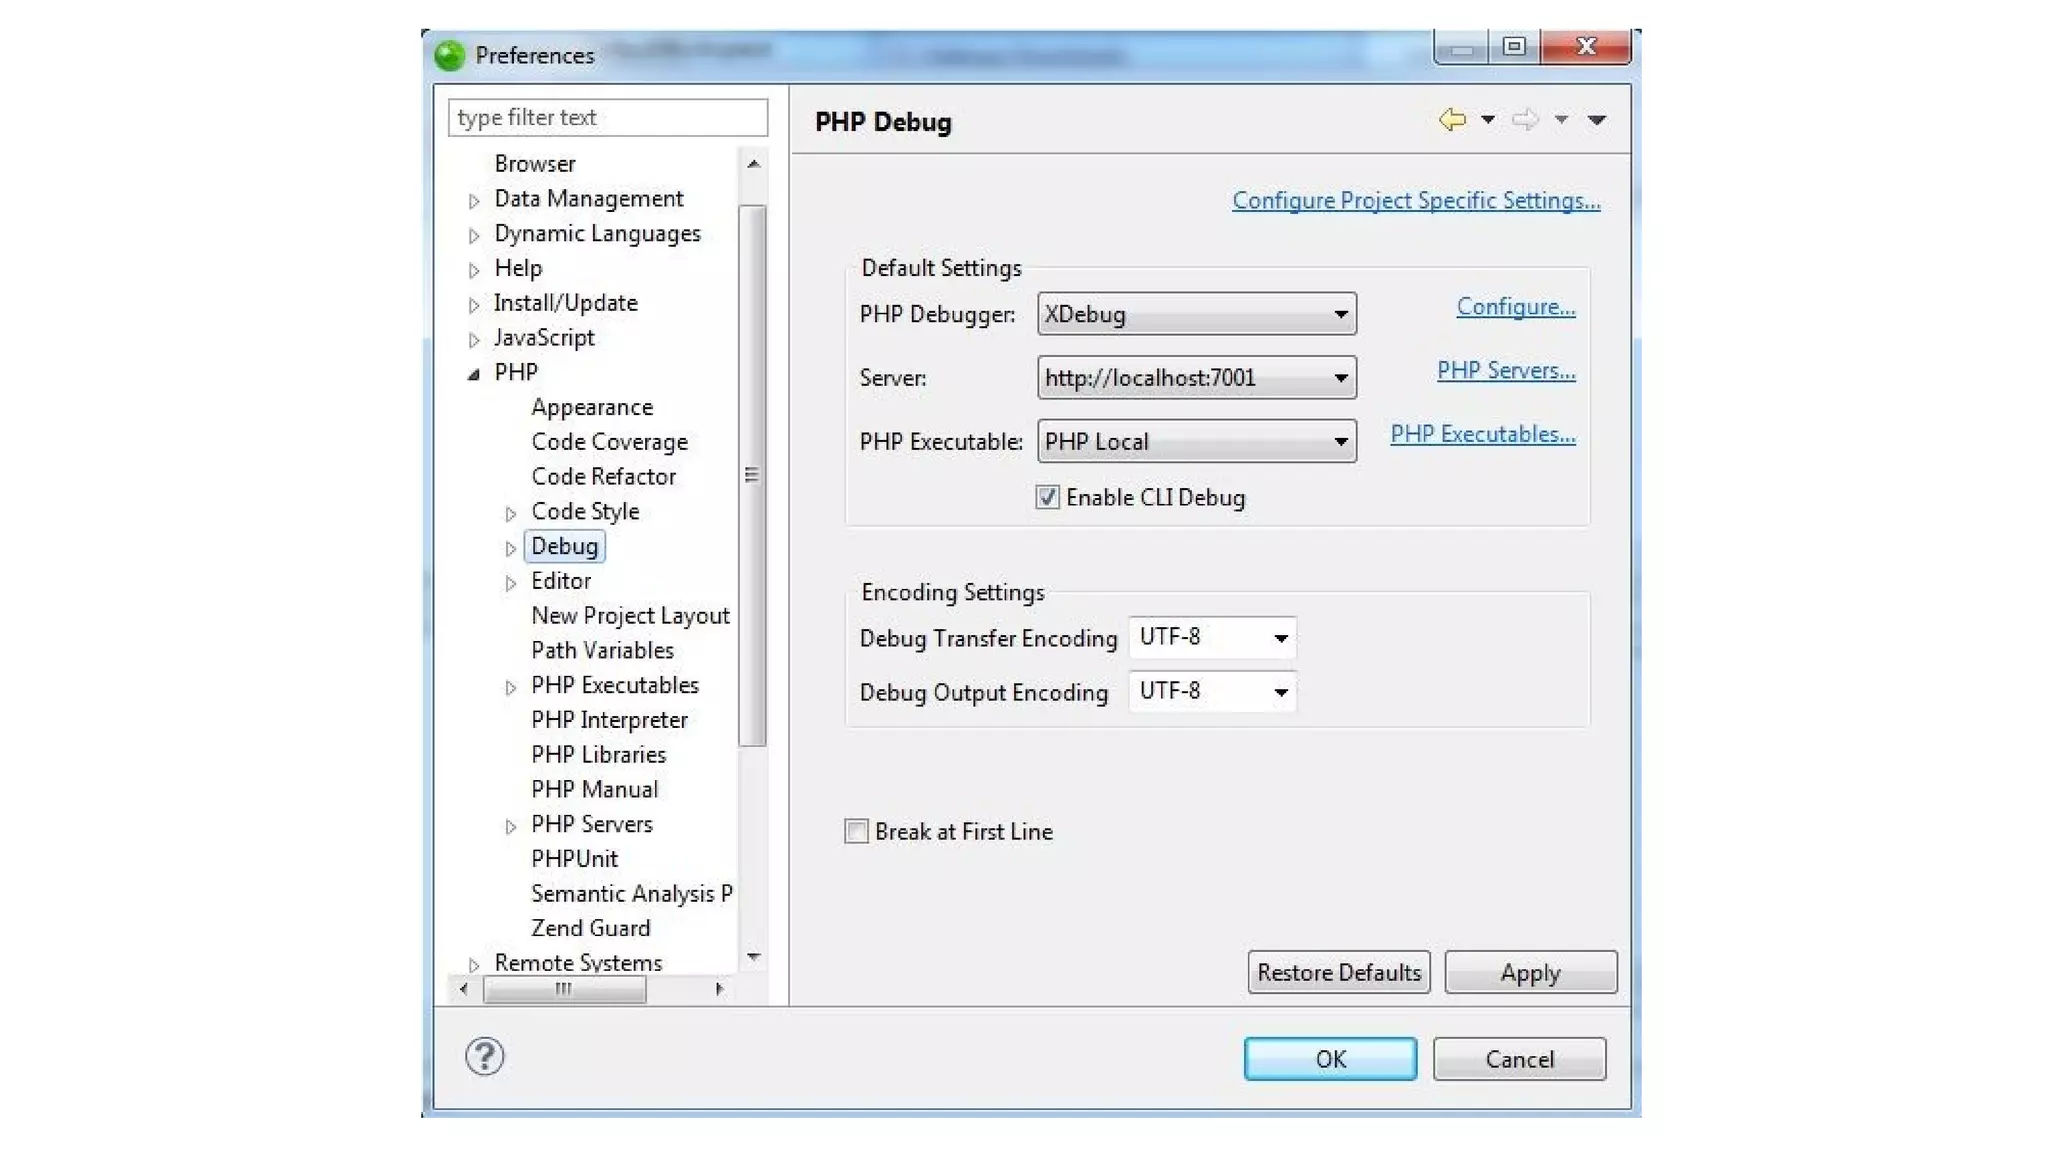Screen dimensions: 2048x1152
Task: Open the back history dropdown arrow
Action: (x=1488, y=120)
